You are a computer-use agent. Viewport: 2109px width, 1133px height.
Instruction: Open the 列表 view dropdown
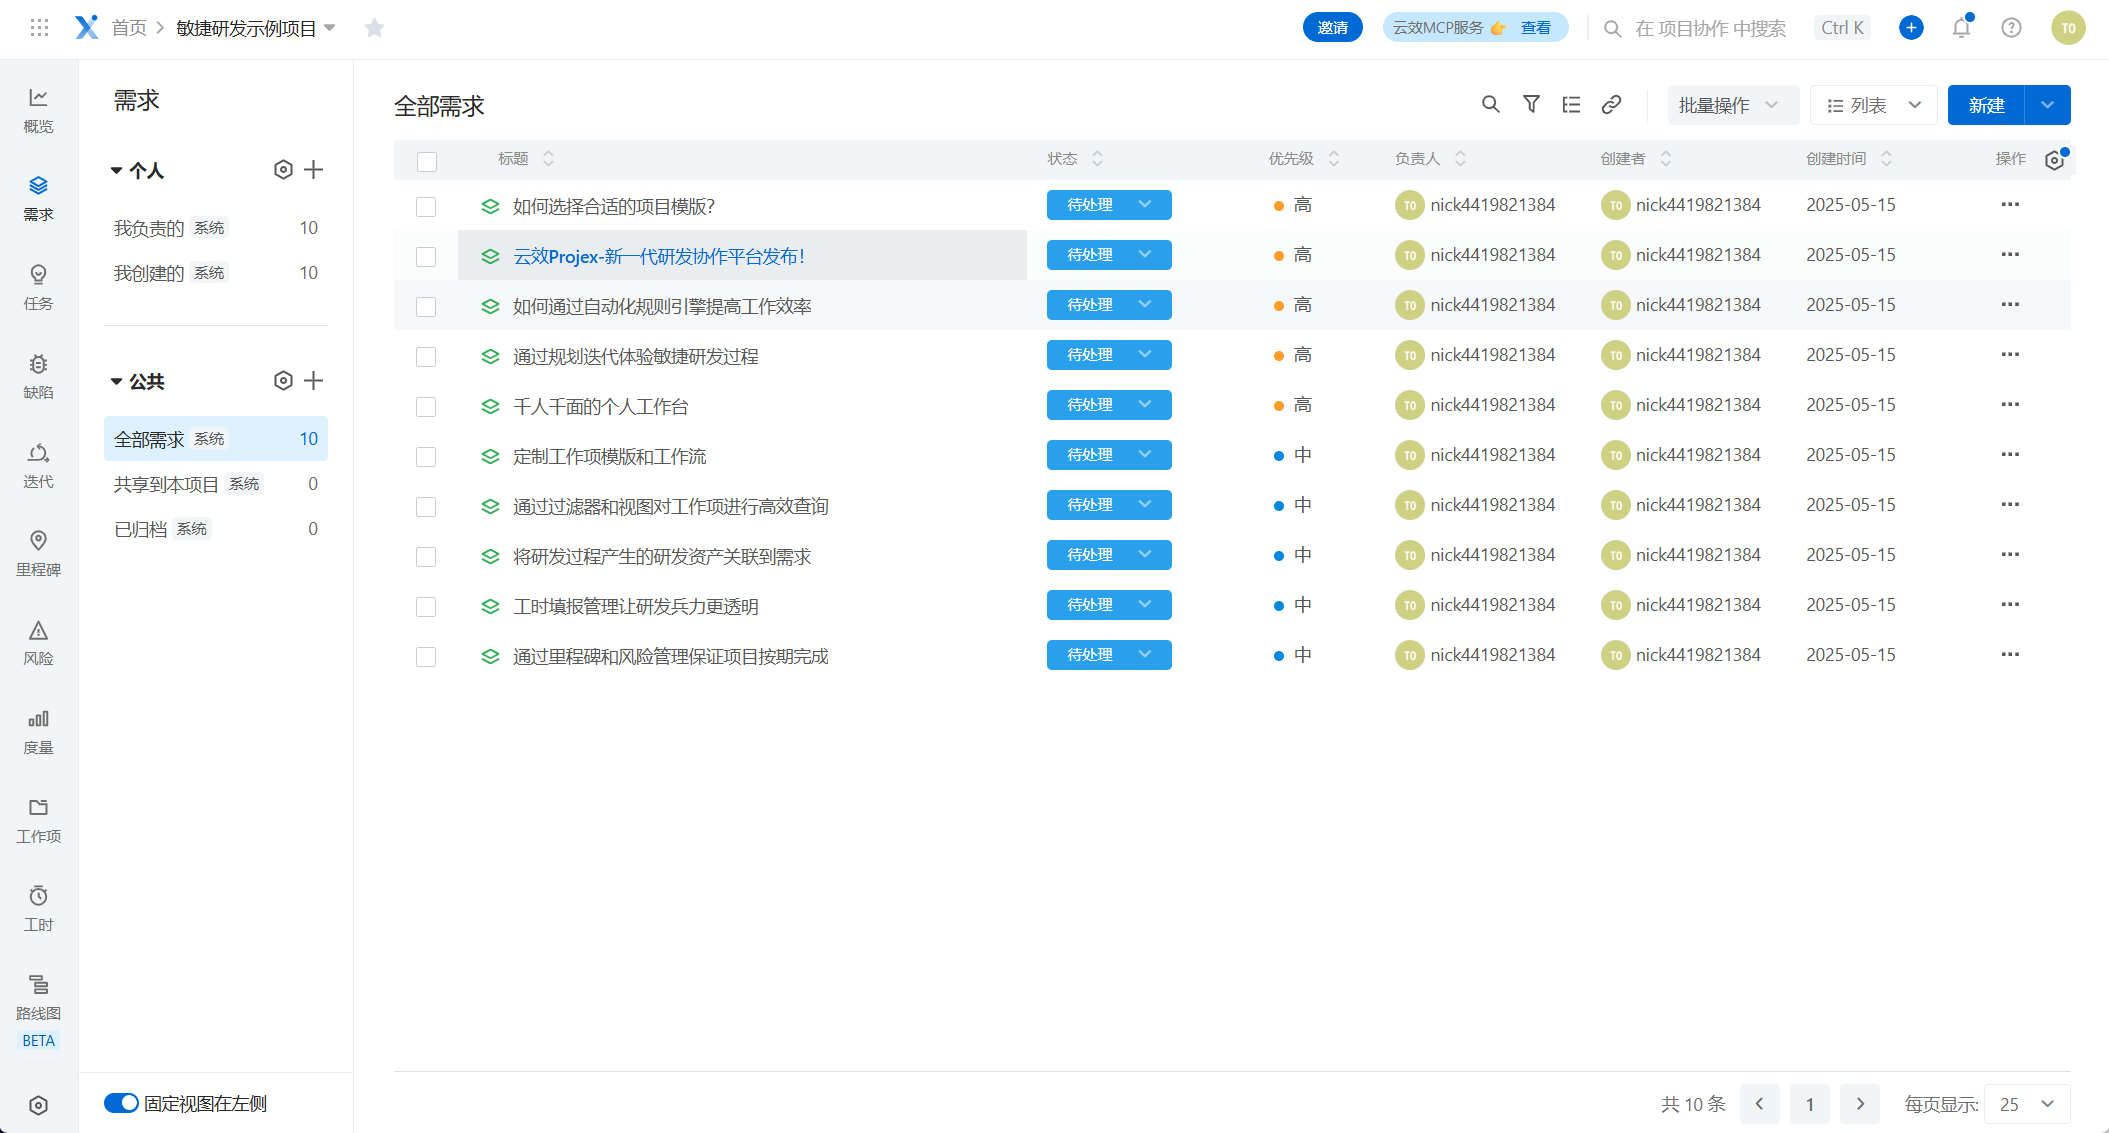coord(1873,105)
